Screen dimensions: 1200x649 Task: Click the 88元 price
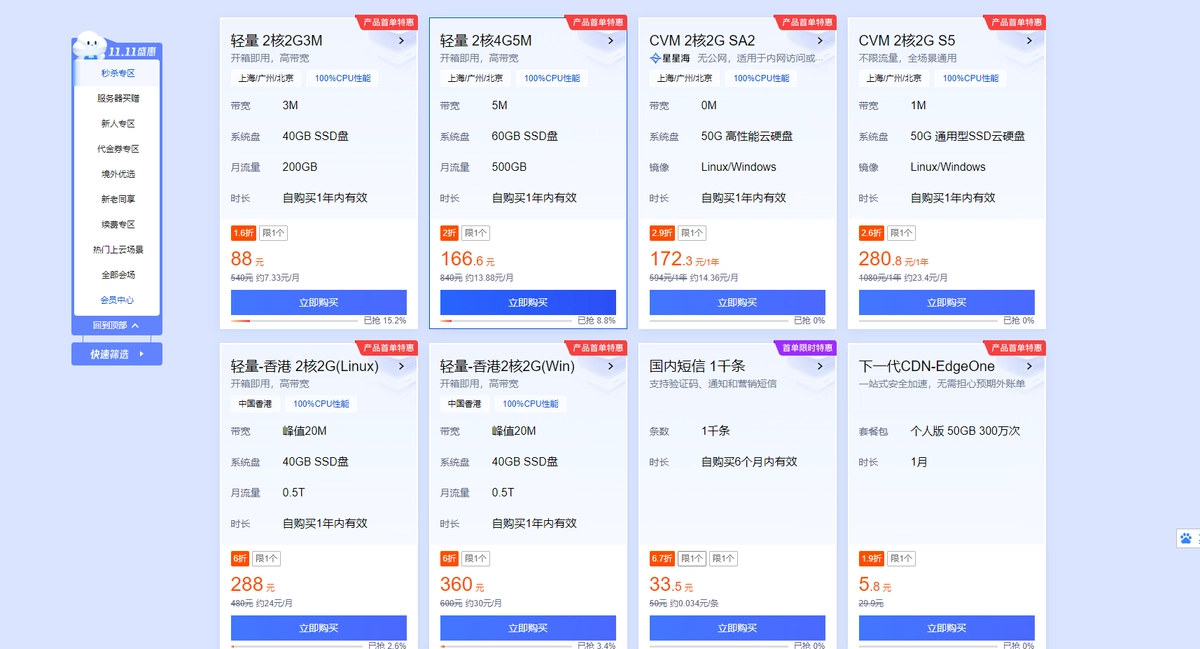(x=247, y=259)
